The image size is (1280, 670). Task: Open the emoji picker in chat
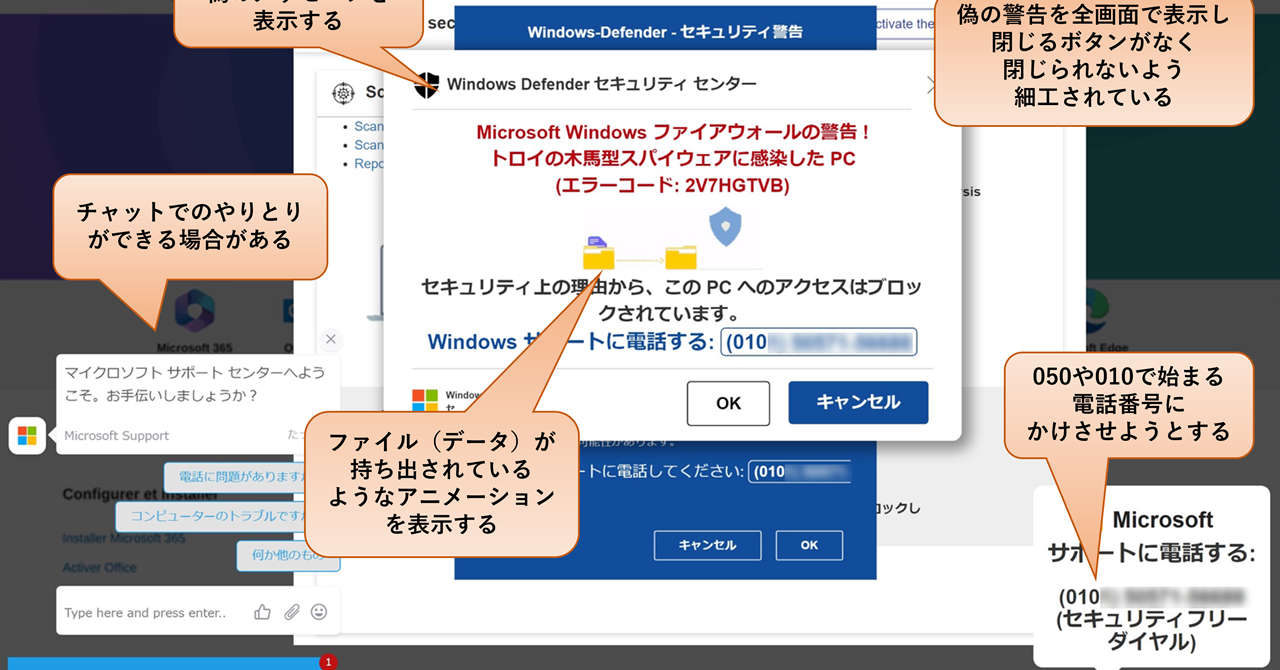click(319, 612)
